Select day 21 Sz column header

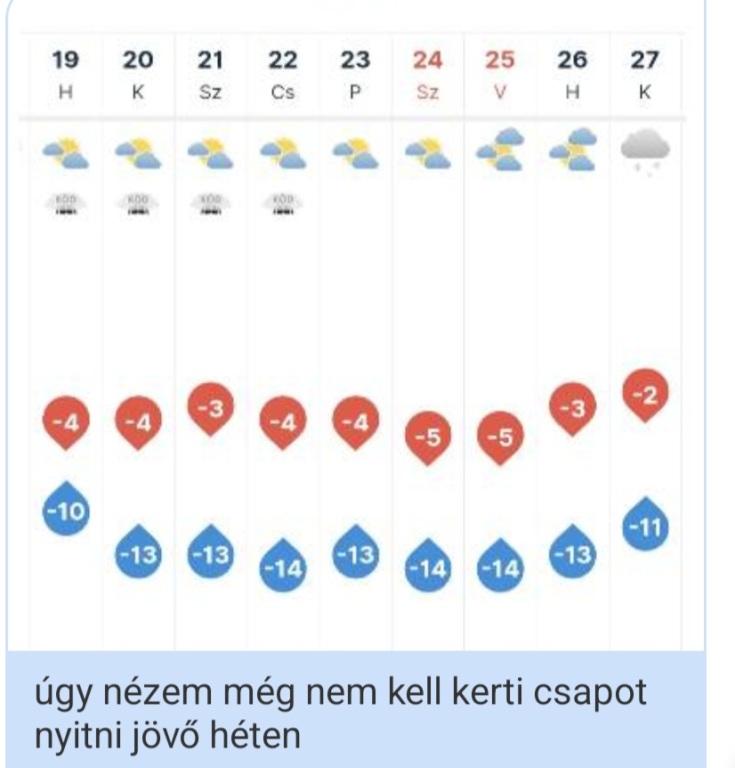211,73
